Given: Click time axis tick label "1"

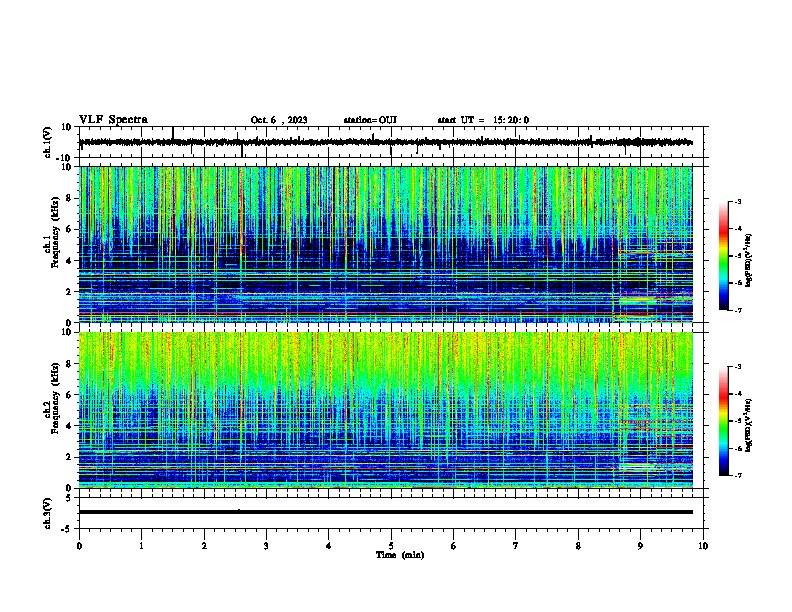Looking at the screenshot, I should (x=141, y=546).
